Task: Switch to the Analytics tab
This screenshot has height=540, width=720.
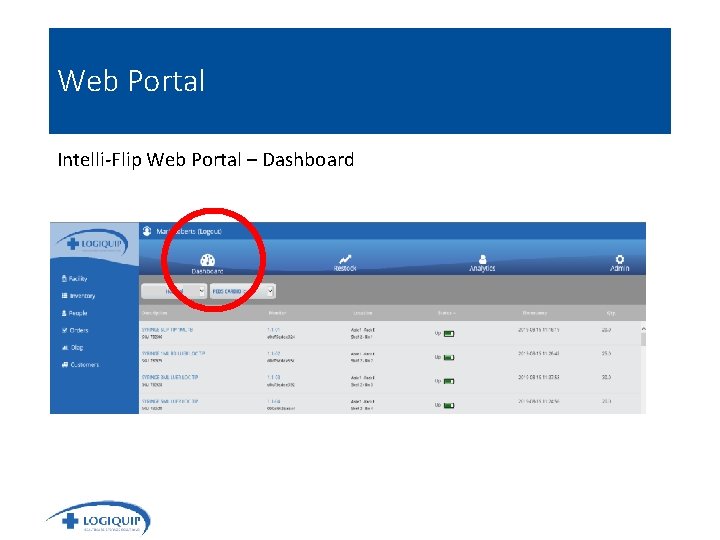Action: coord(482,263)
